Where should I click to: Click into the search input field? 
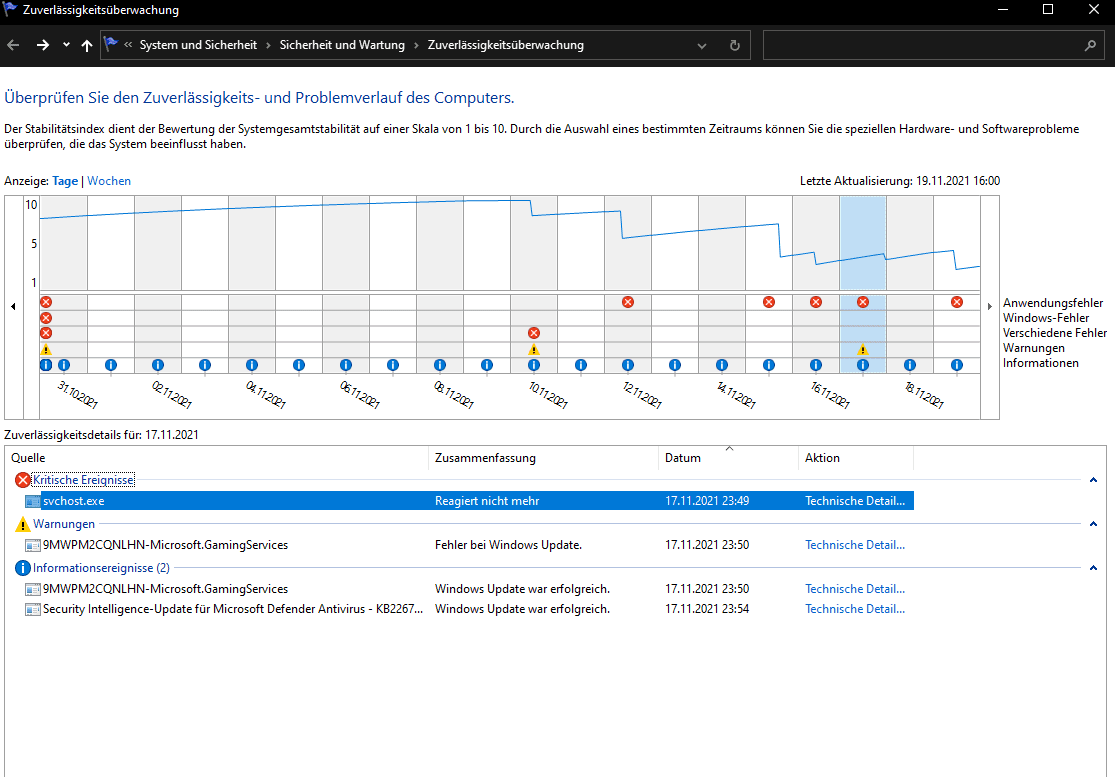[920, 45]
